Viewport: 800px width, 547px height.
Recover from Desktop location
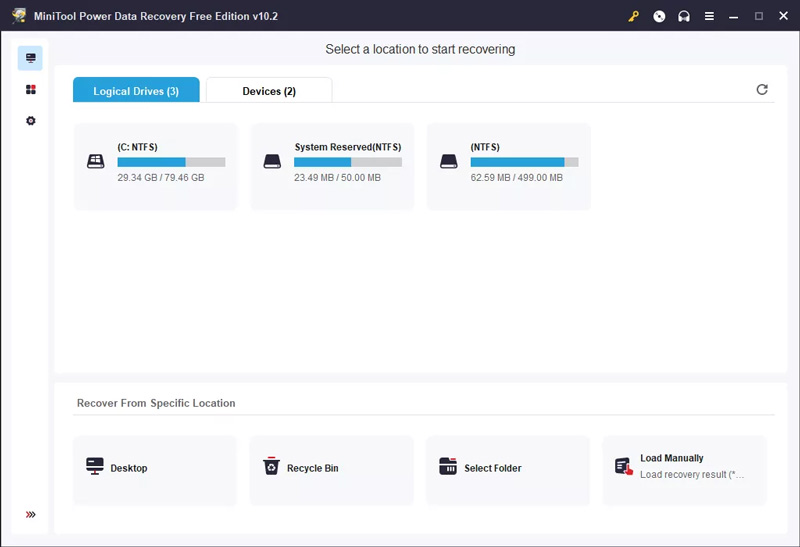pyautogui.click(x=155, y=469)
